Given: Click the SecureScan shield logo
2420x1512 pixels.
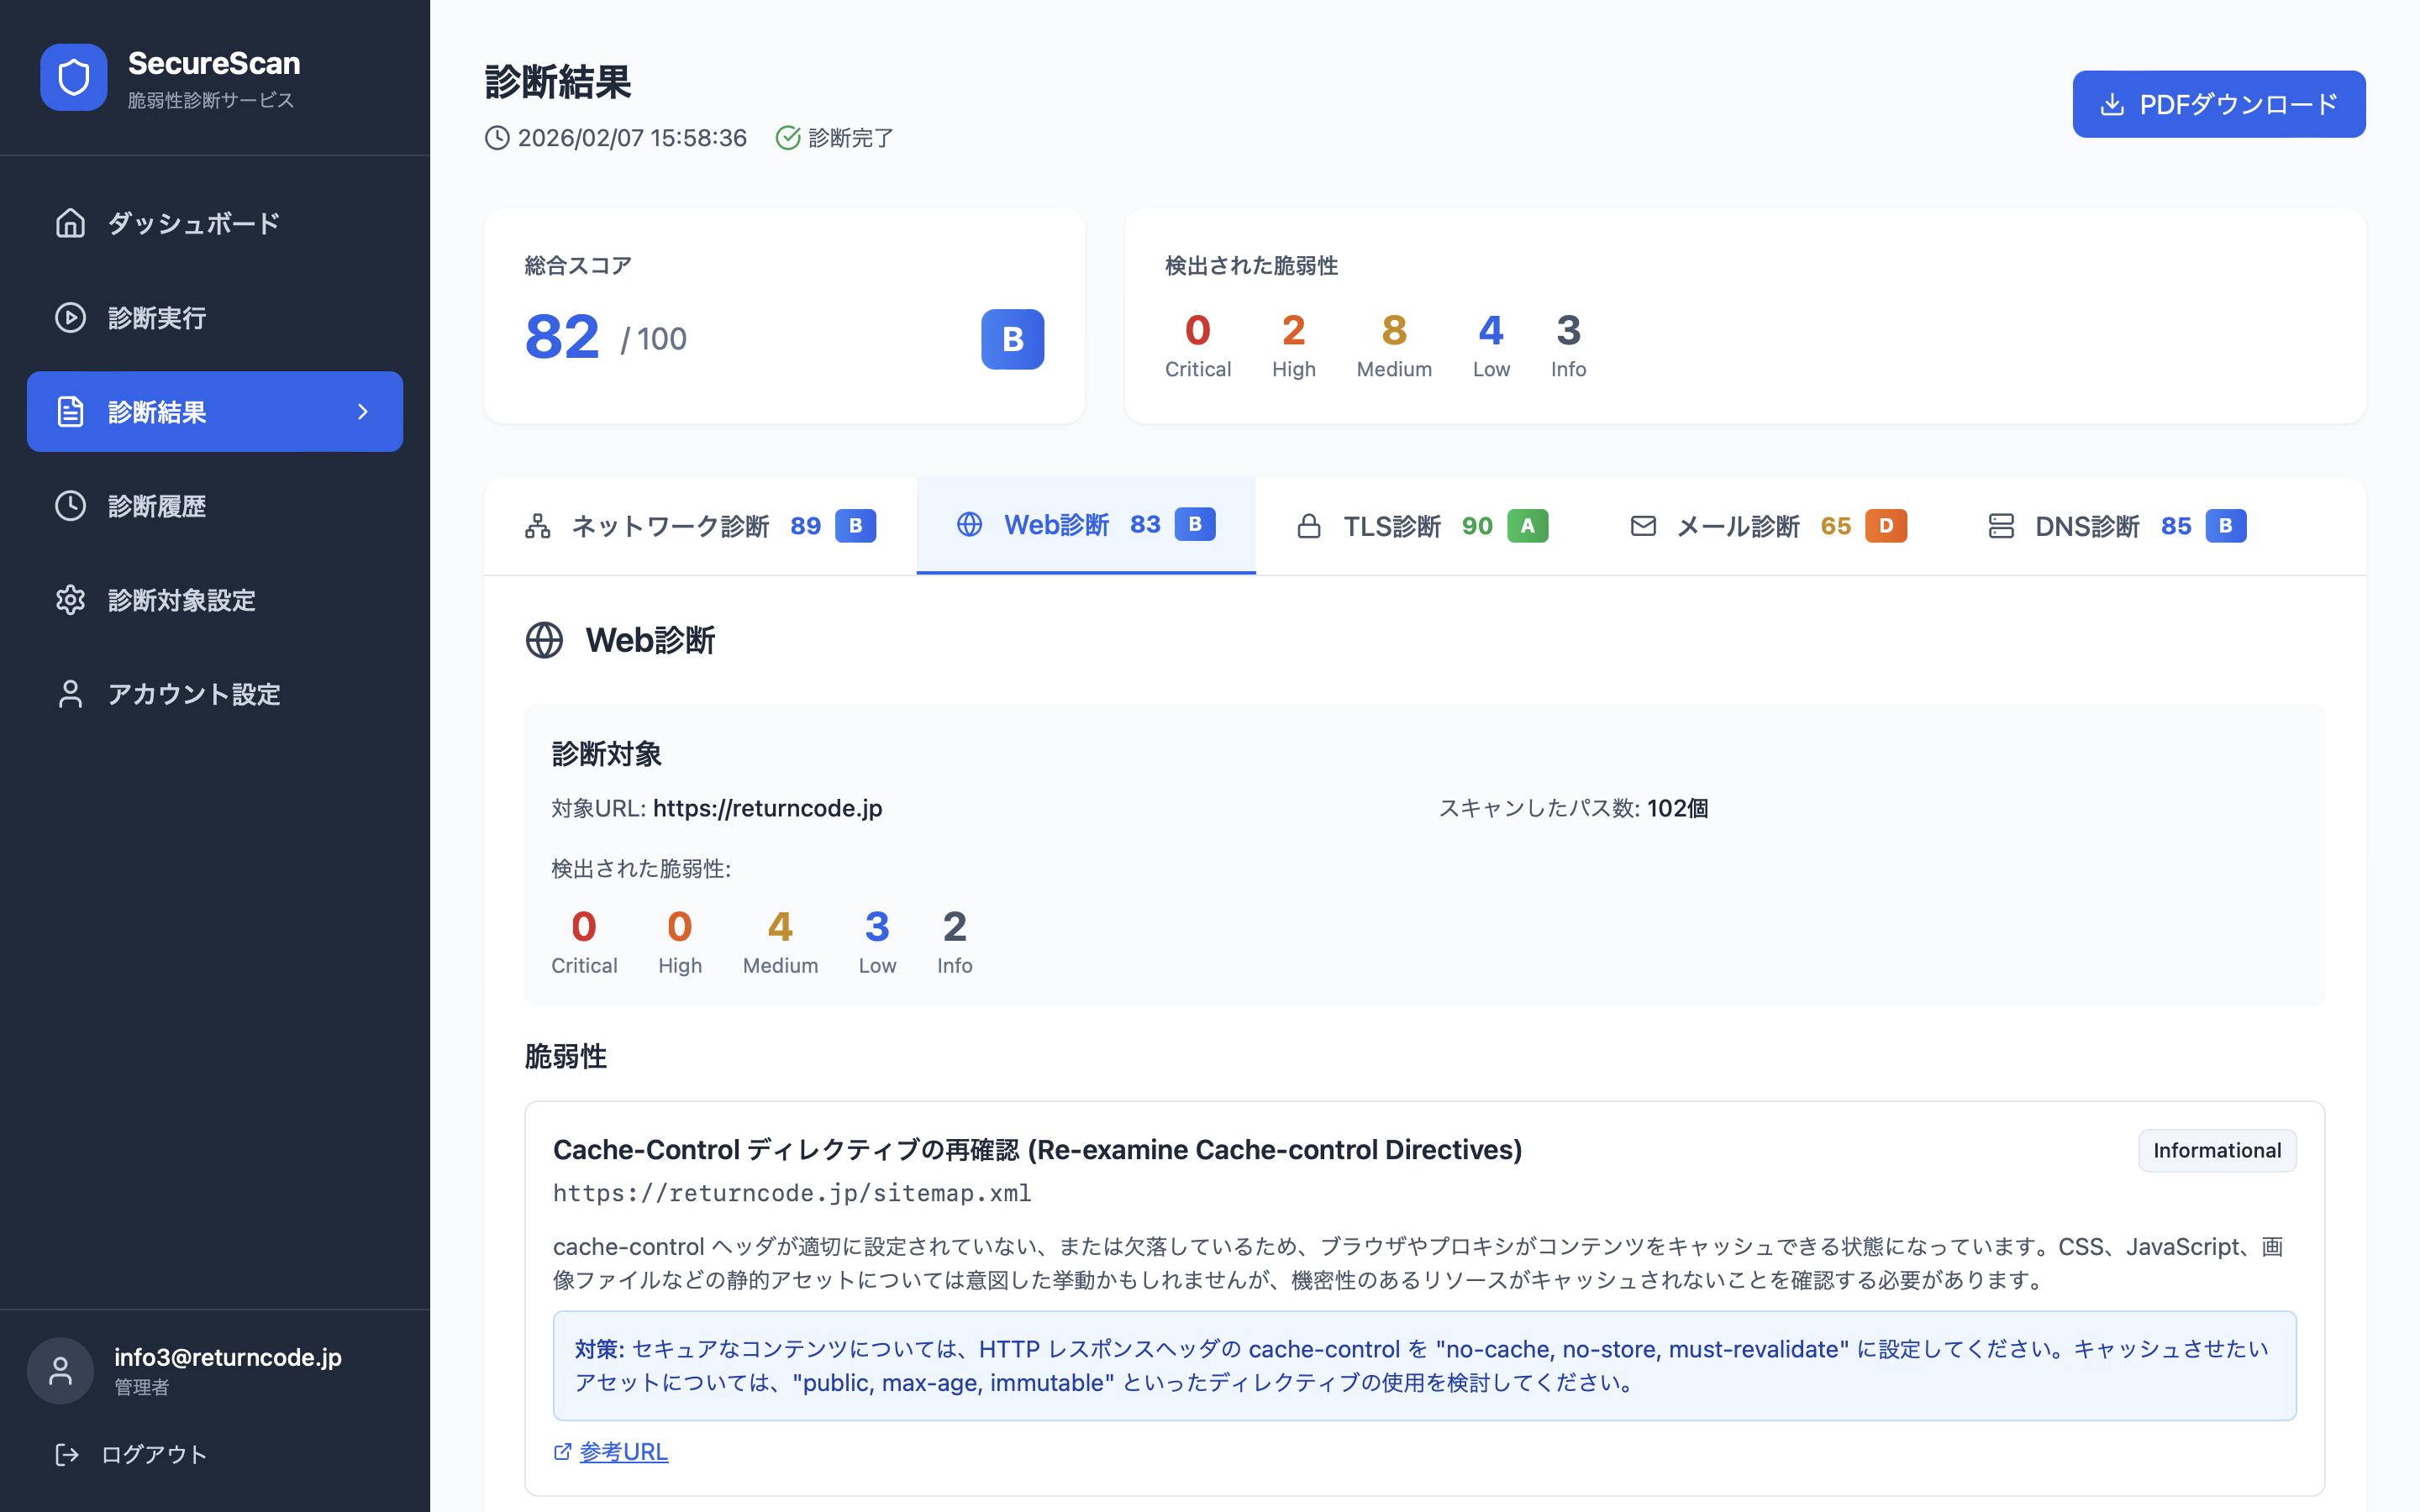Looking at the screenshot, I should [x=73, y=77].
